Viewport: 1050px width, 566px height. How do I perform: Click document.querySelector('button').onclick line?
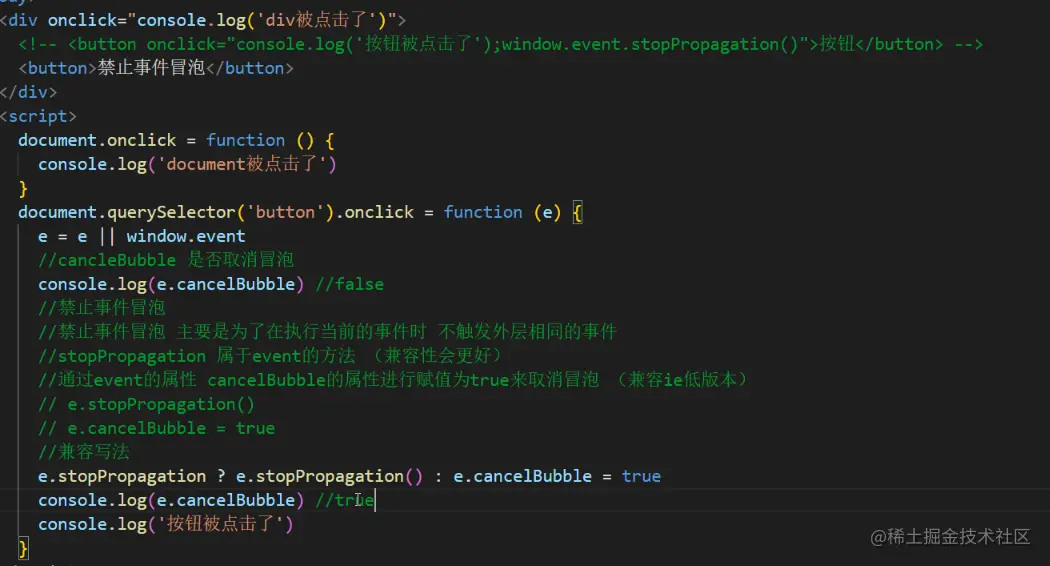[301, 212]
